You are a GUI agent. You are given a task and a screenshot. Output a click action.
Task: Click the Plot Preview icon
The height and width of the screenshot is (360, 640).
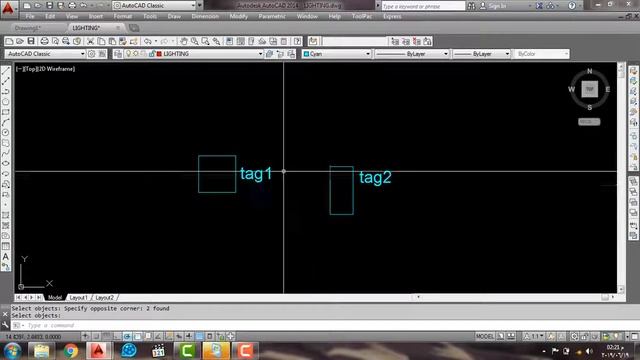(55, 41)
